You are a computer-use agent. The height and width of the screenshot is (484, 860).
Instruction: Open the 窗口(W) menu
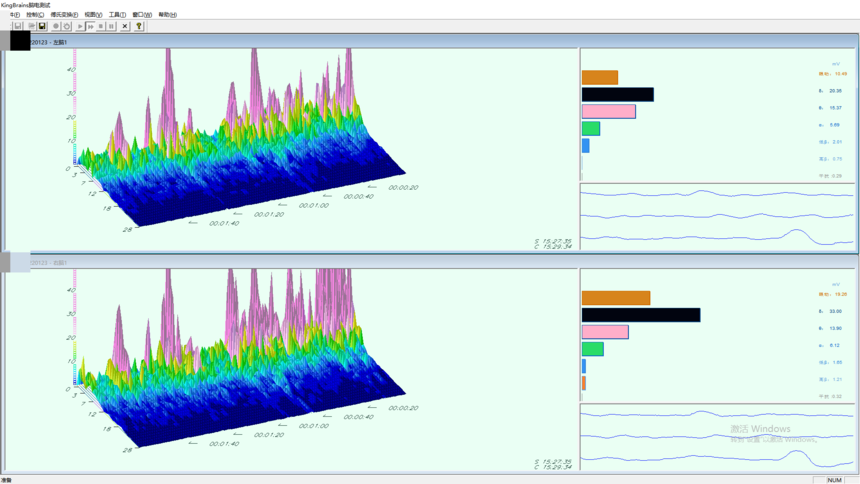click(142, 15)
